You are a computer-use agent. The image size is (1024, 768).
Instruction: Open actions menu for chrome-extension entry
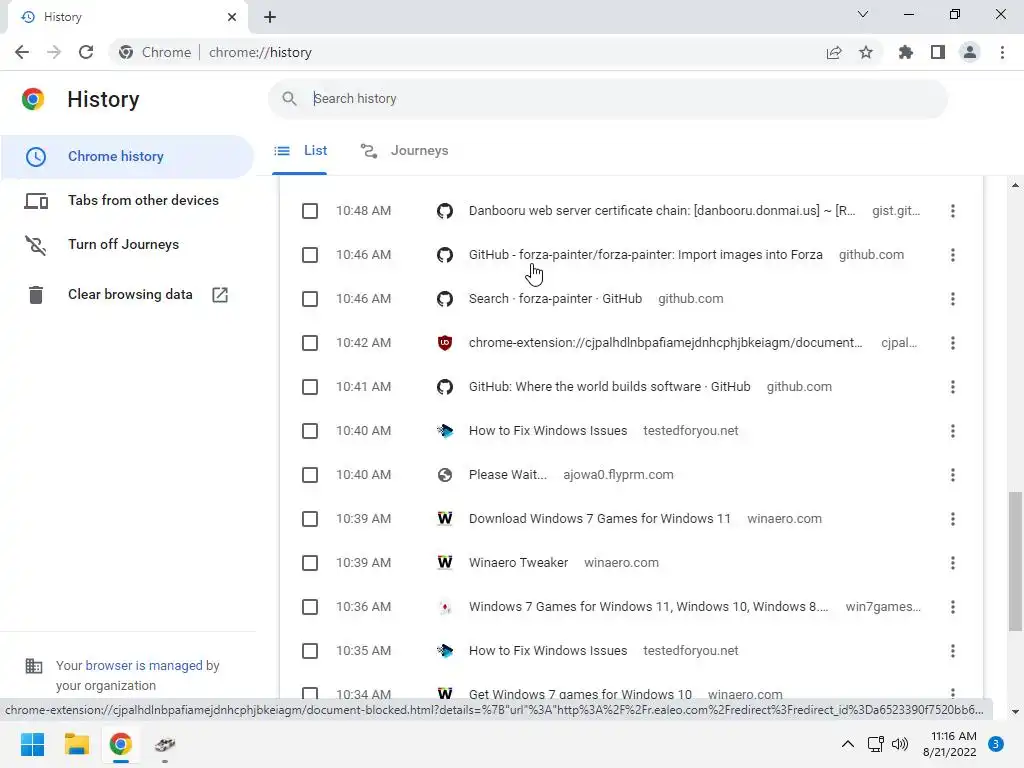coord(953,343)
